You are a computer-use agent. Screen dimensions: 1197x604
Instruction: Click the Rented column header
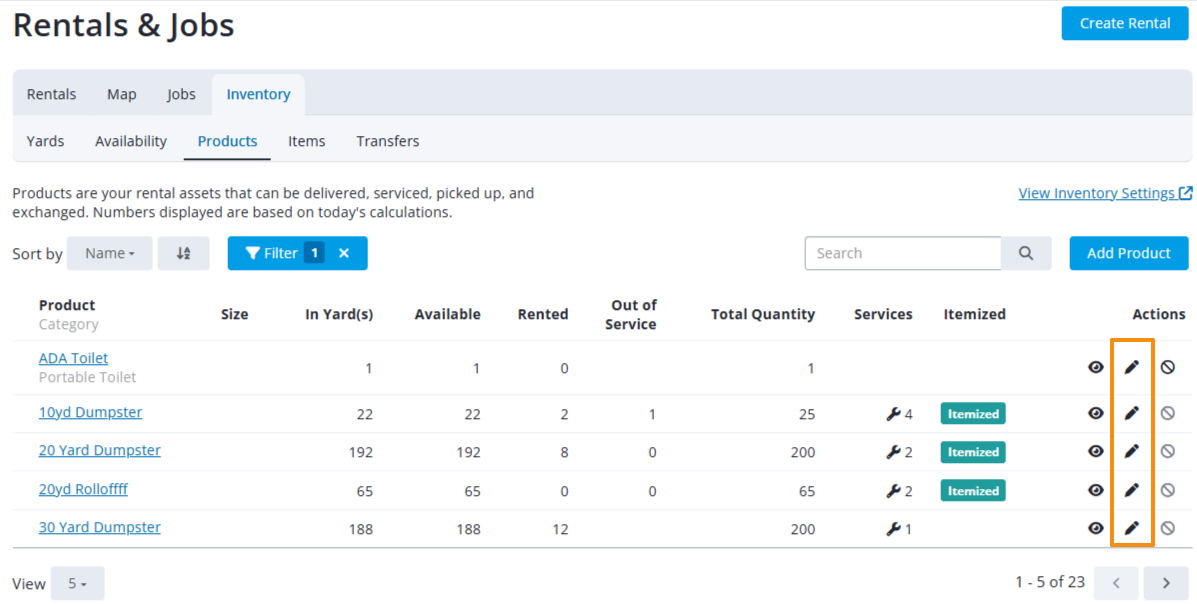tap(543, 315)
